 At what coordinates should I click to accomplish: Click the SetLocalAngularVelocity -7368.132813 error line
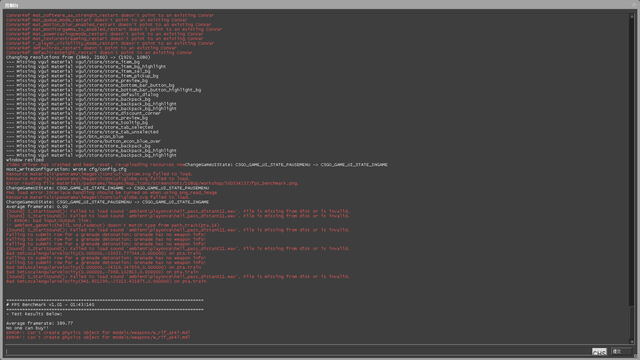(x=102, y=272)
